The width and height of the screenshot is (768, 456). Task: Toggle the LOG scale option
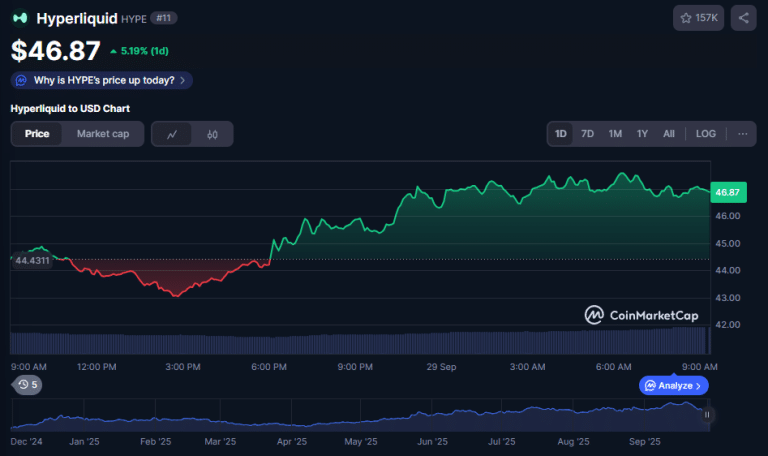[706, 134]
